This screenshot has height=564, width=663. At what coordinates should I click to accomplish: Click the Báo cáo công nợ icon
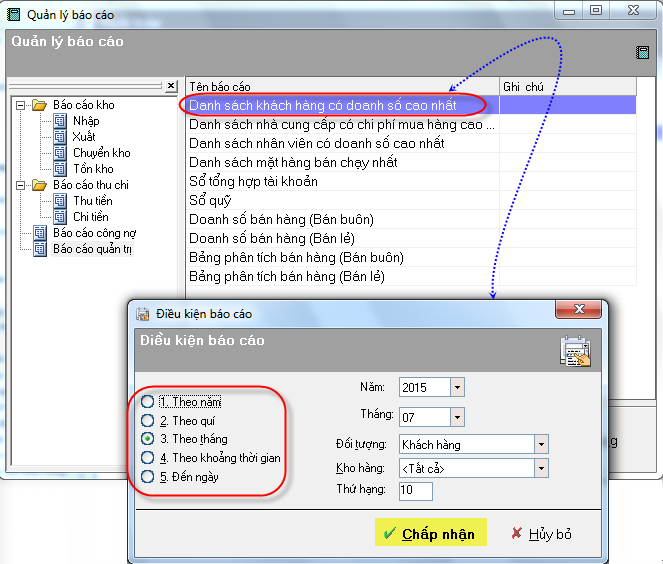coord(40,233)
